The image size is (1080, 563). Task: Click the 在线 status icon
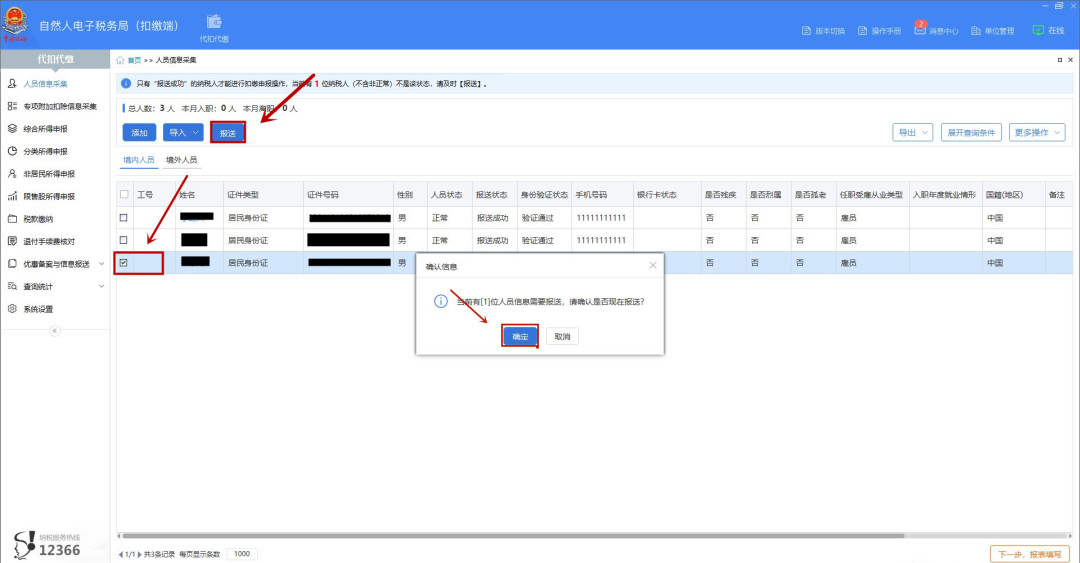(x=1038, y=30)
